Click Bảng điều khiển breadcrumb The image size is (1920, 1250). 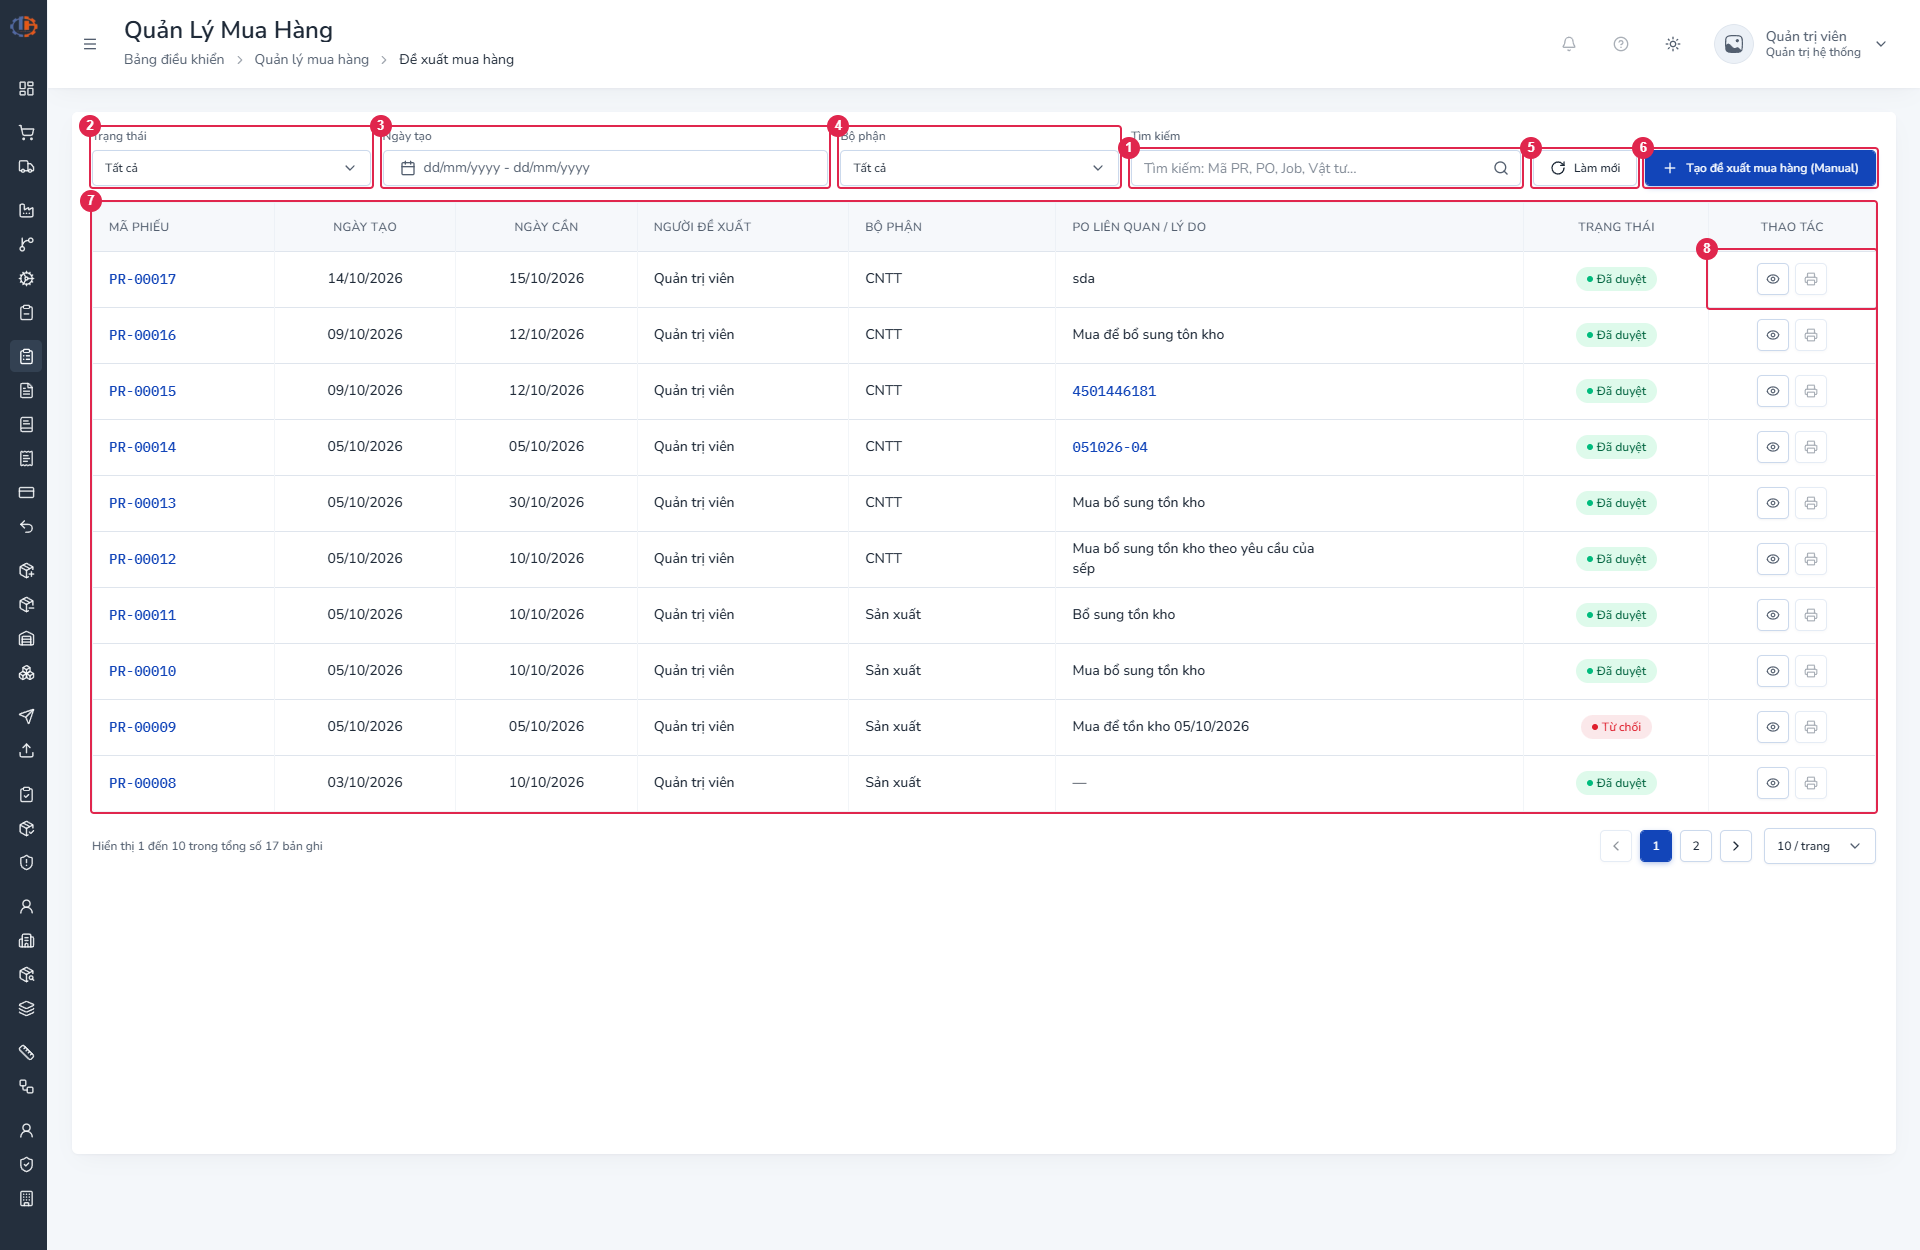click(x=174, y=60)
